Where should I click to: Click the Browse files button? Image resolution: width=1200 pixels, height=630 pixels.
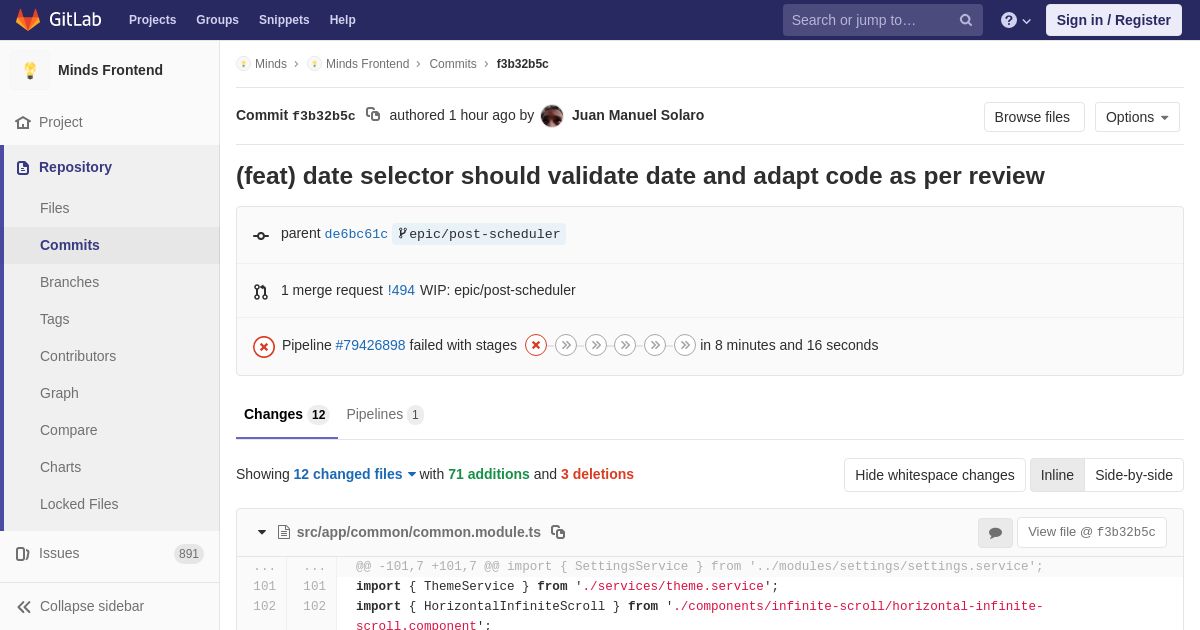click(1032, 117)
